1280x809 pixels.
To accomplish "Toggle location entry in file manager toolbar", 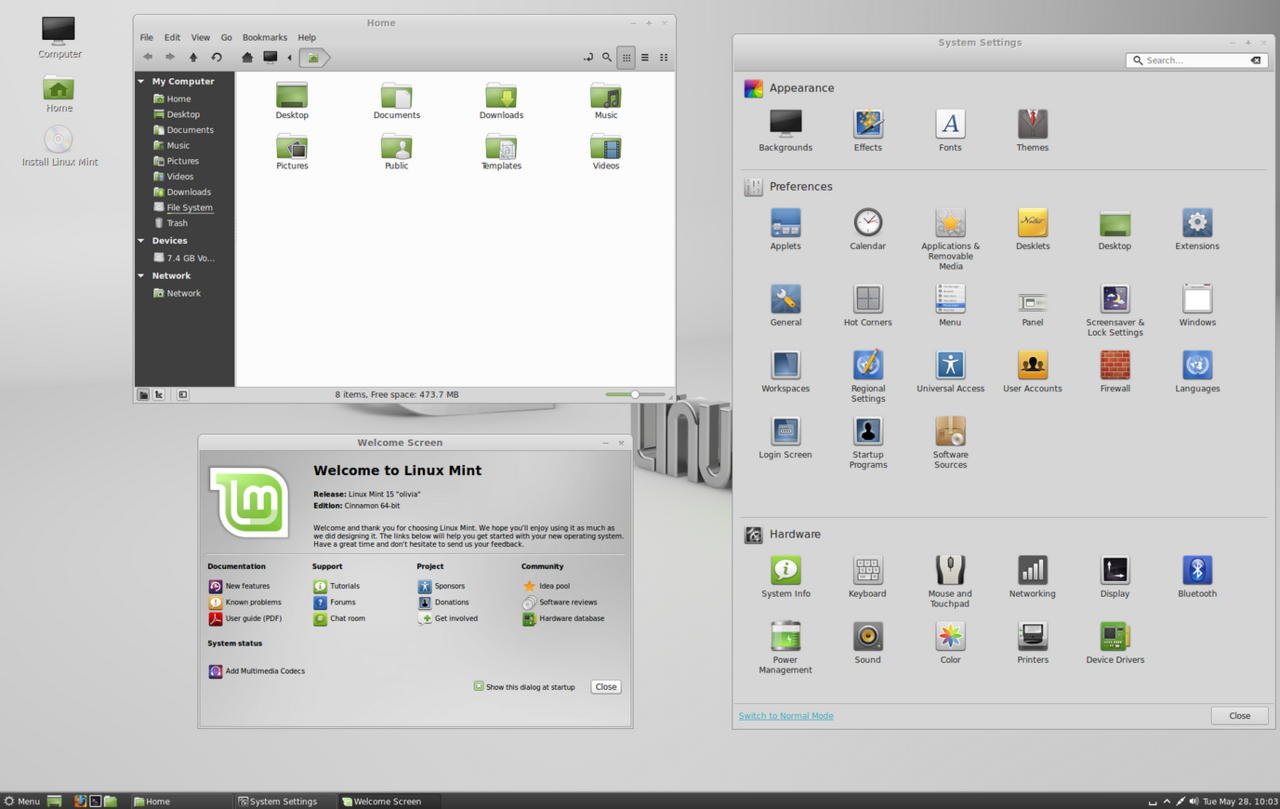I will click(588, 57).
